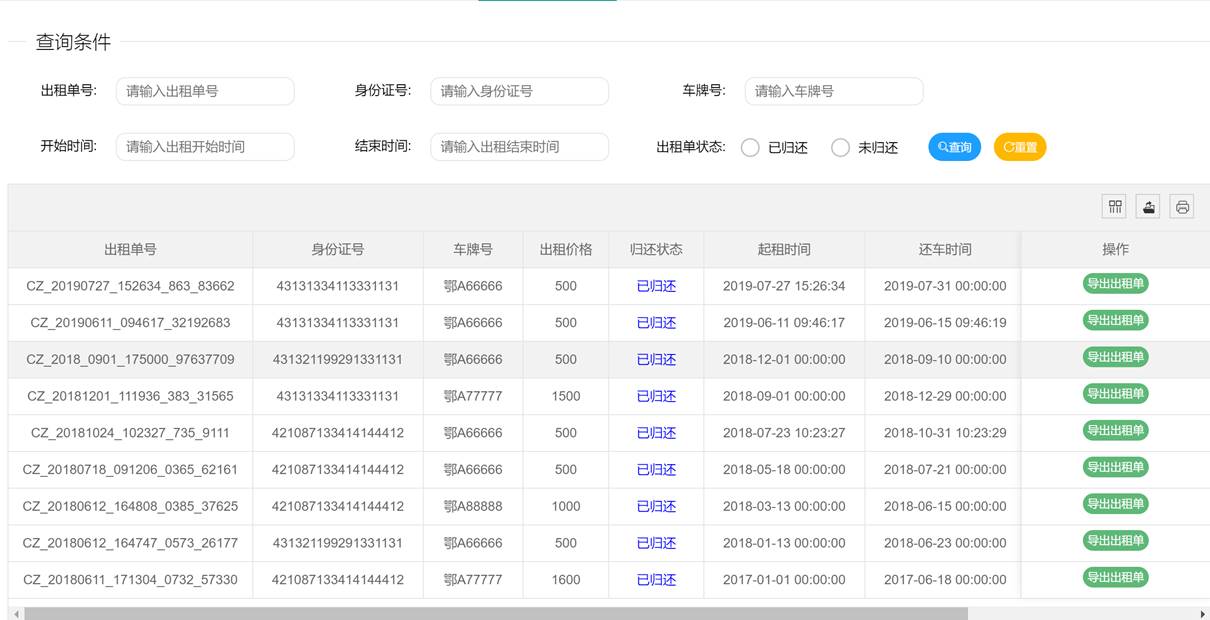This screenshot has height=620, width=1210.
Task: Click return time 2018-07-21 00:00:00
Action: pyautogui.click(x=945, y=469)
